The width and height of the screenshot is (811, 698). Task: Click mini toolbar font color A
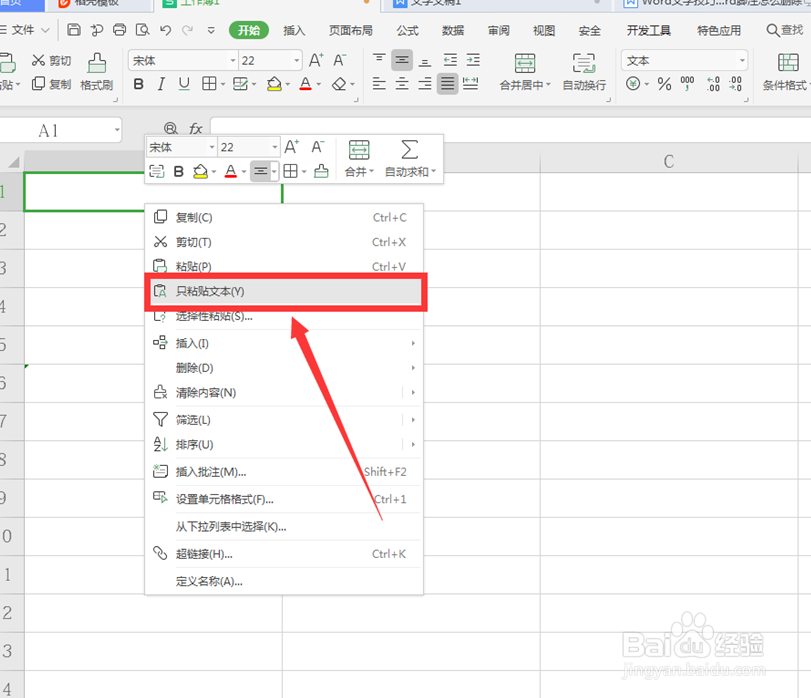[231, 171]
